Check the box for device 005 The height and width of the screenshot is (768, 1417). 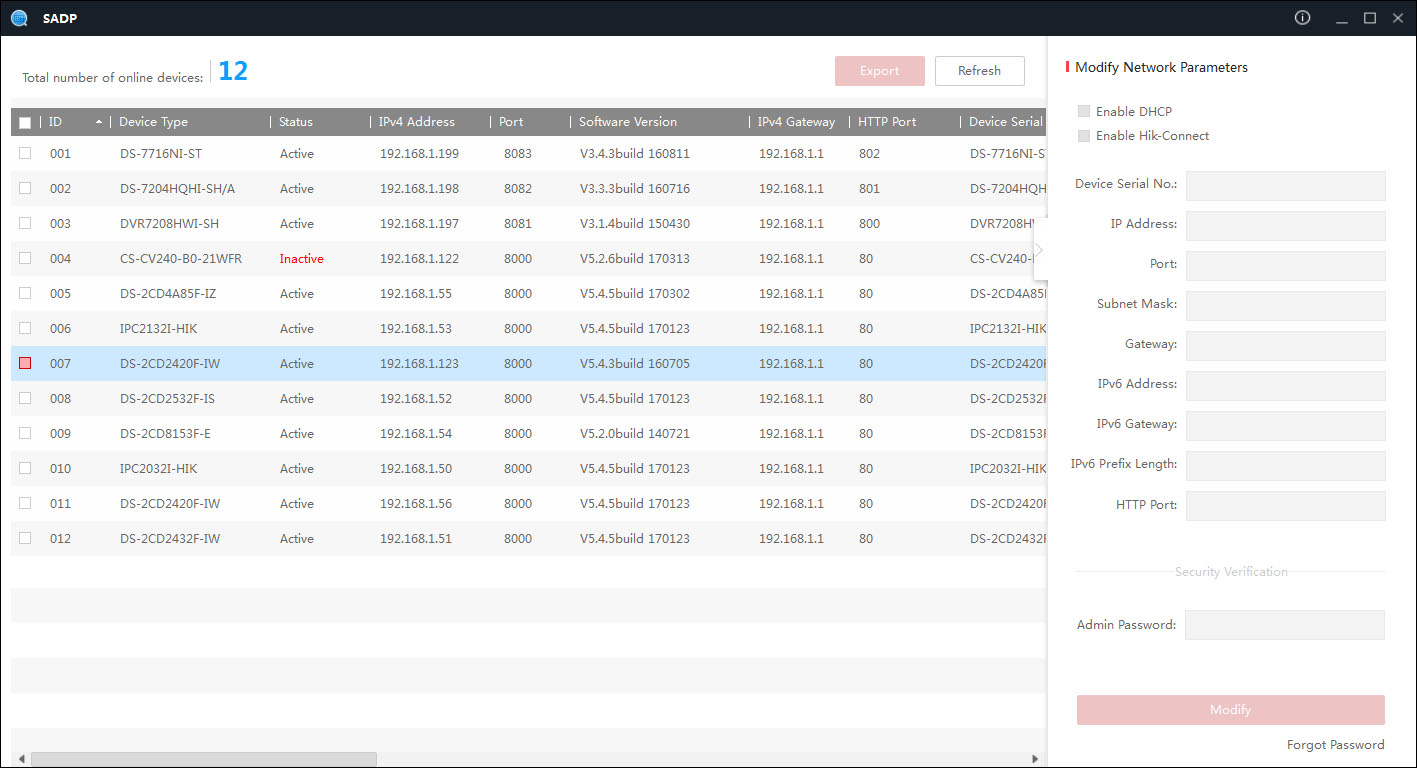[25, 293]
